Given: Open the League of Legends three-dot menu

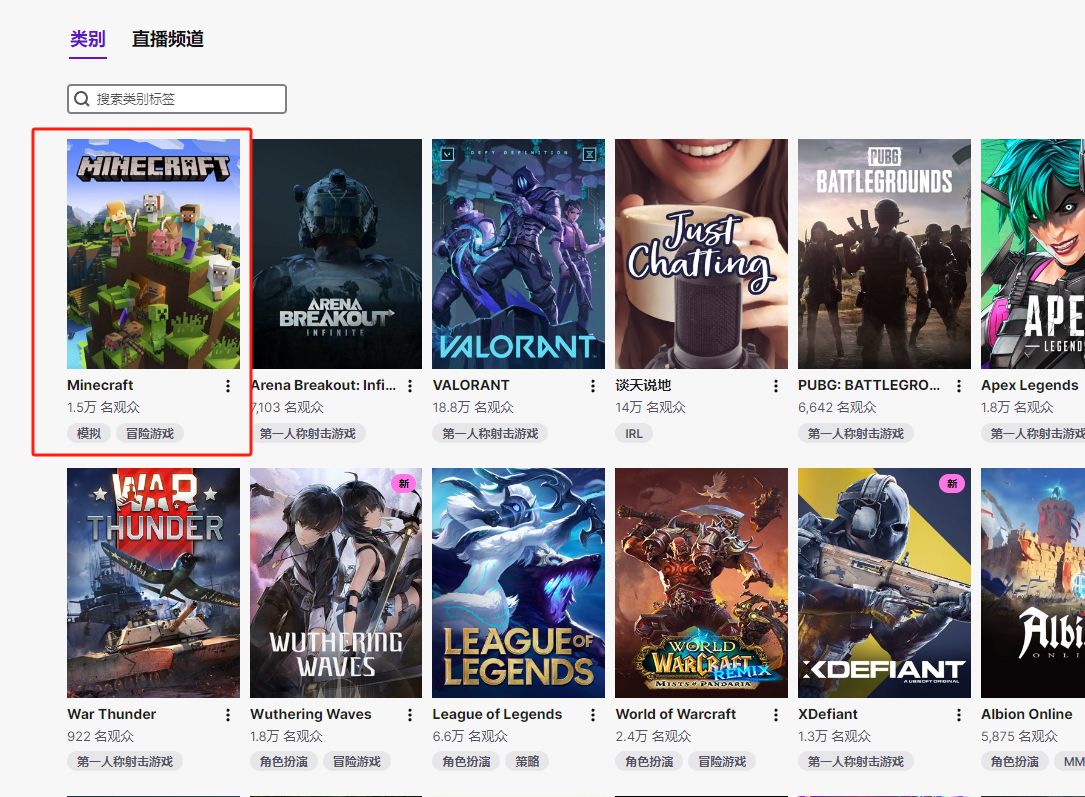Looking at the screenshot, I should pyautogui.click(x=593, y=715).
